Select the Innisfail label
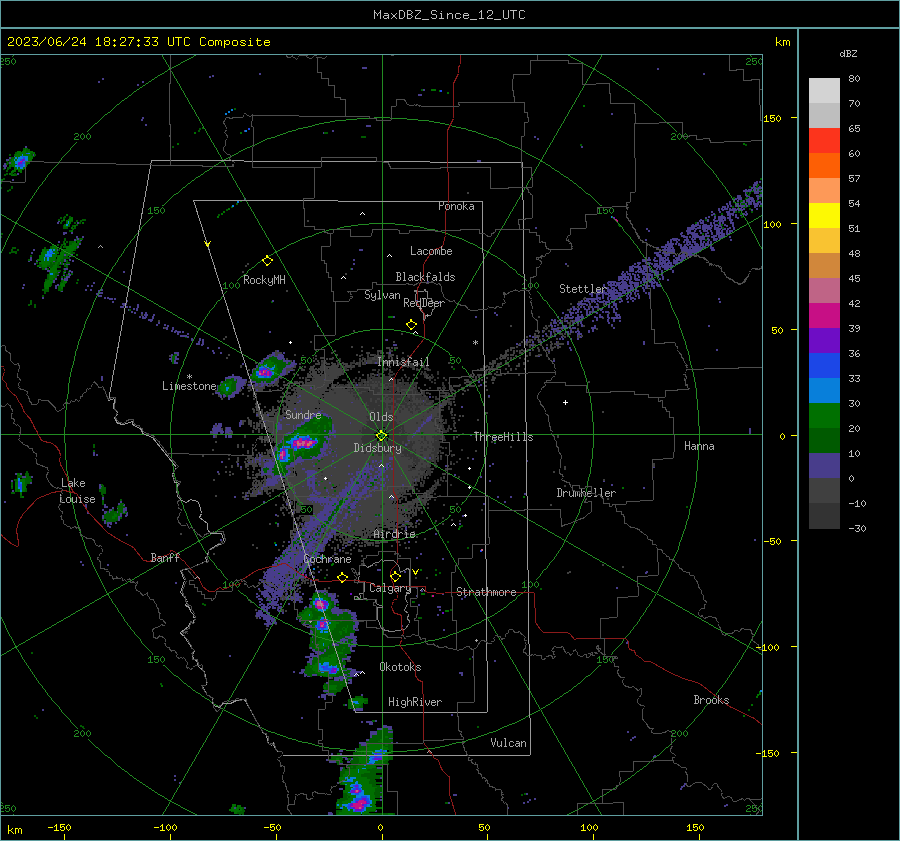Viewport: 900px width, 841px height. pos(403,362)
